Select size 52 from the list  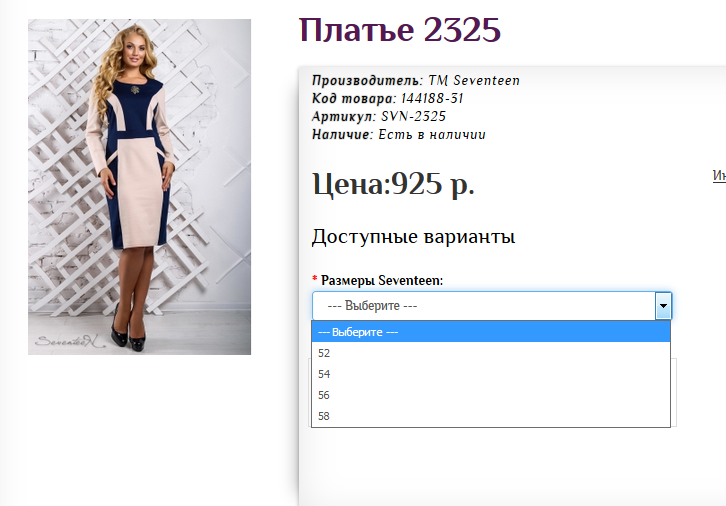pyautogui.click(x=491, y=353)
